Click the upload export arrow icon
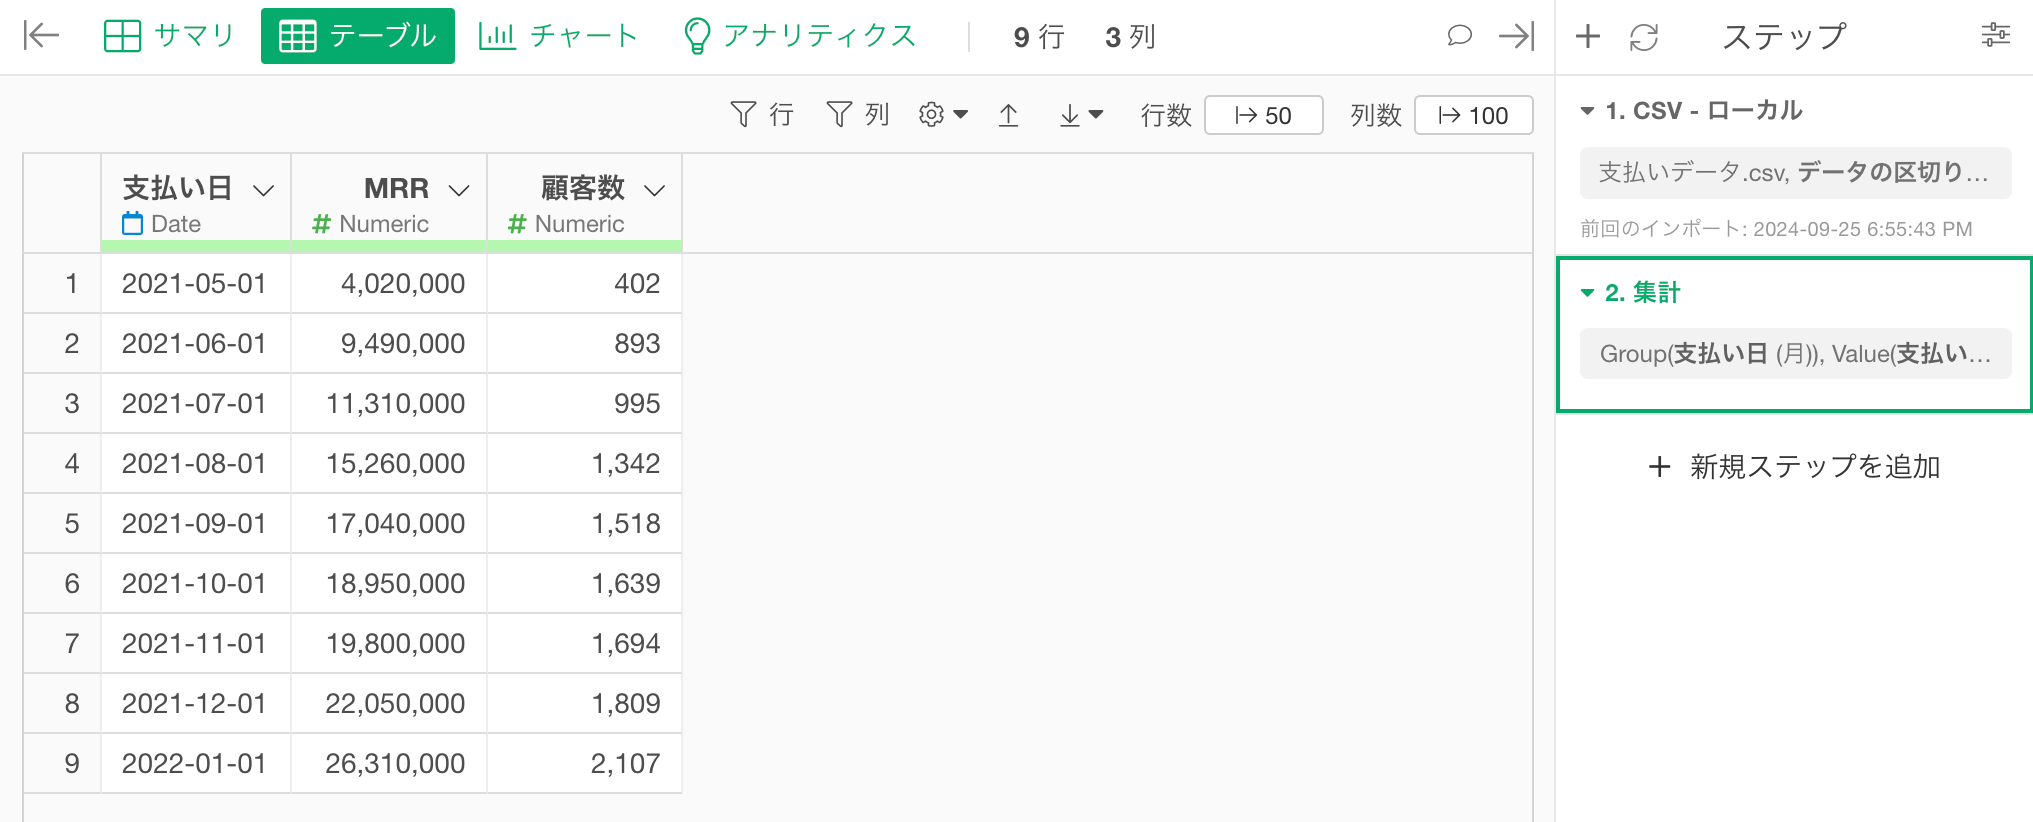2033x822 pixels. pos(1009,115)
